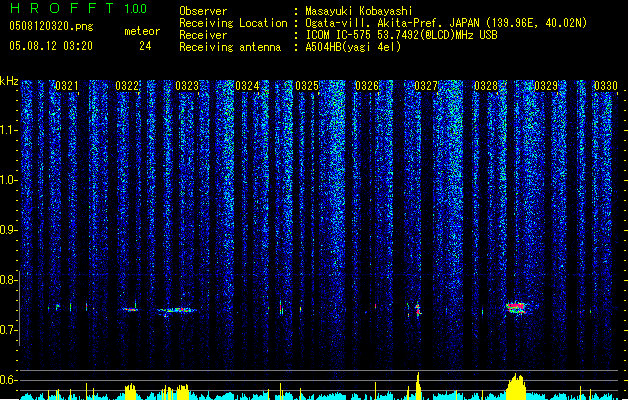Image resolution: width=629 pixels, height=400 pixels.
Task: Select the antenna value A504HB(yagi 4el)
Action: (x=353, y=47)
